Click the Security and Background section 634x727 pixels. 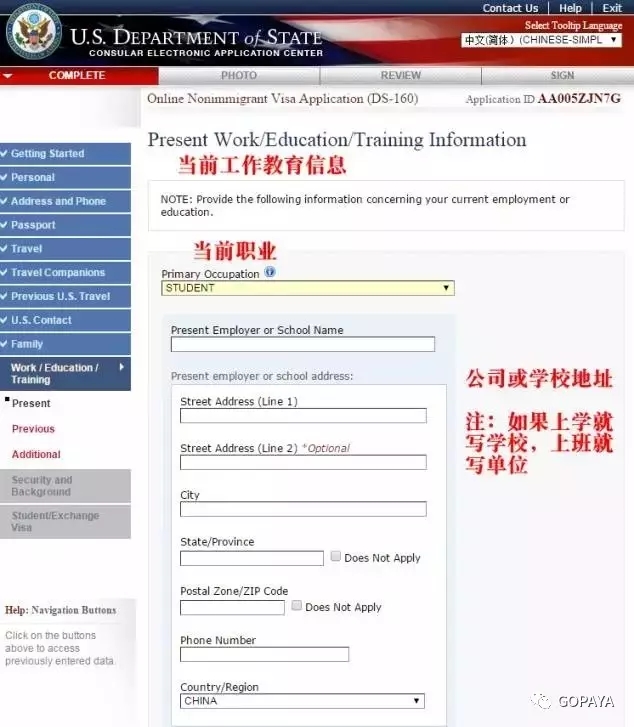[65, 486]
